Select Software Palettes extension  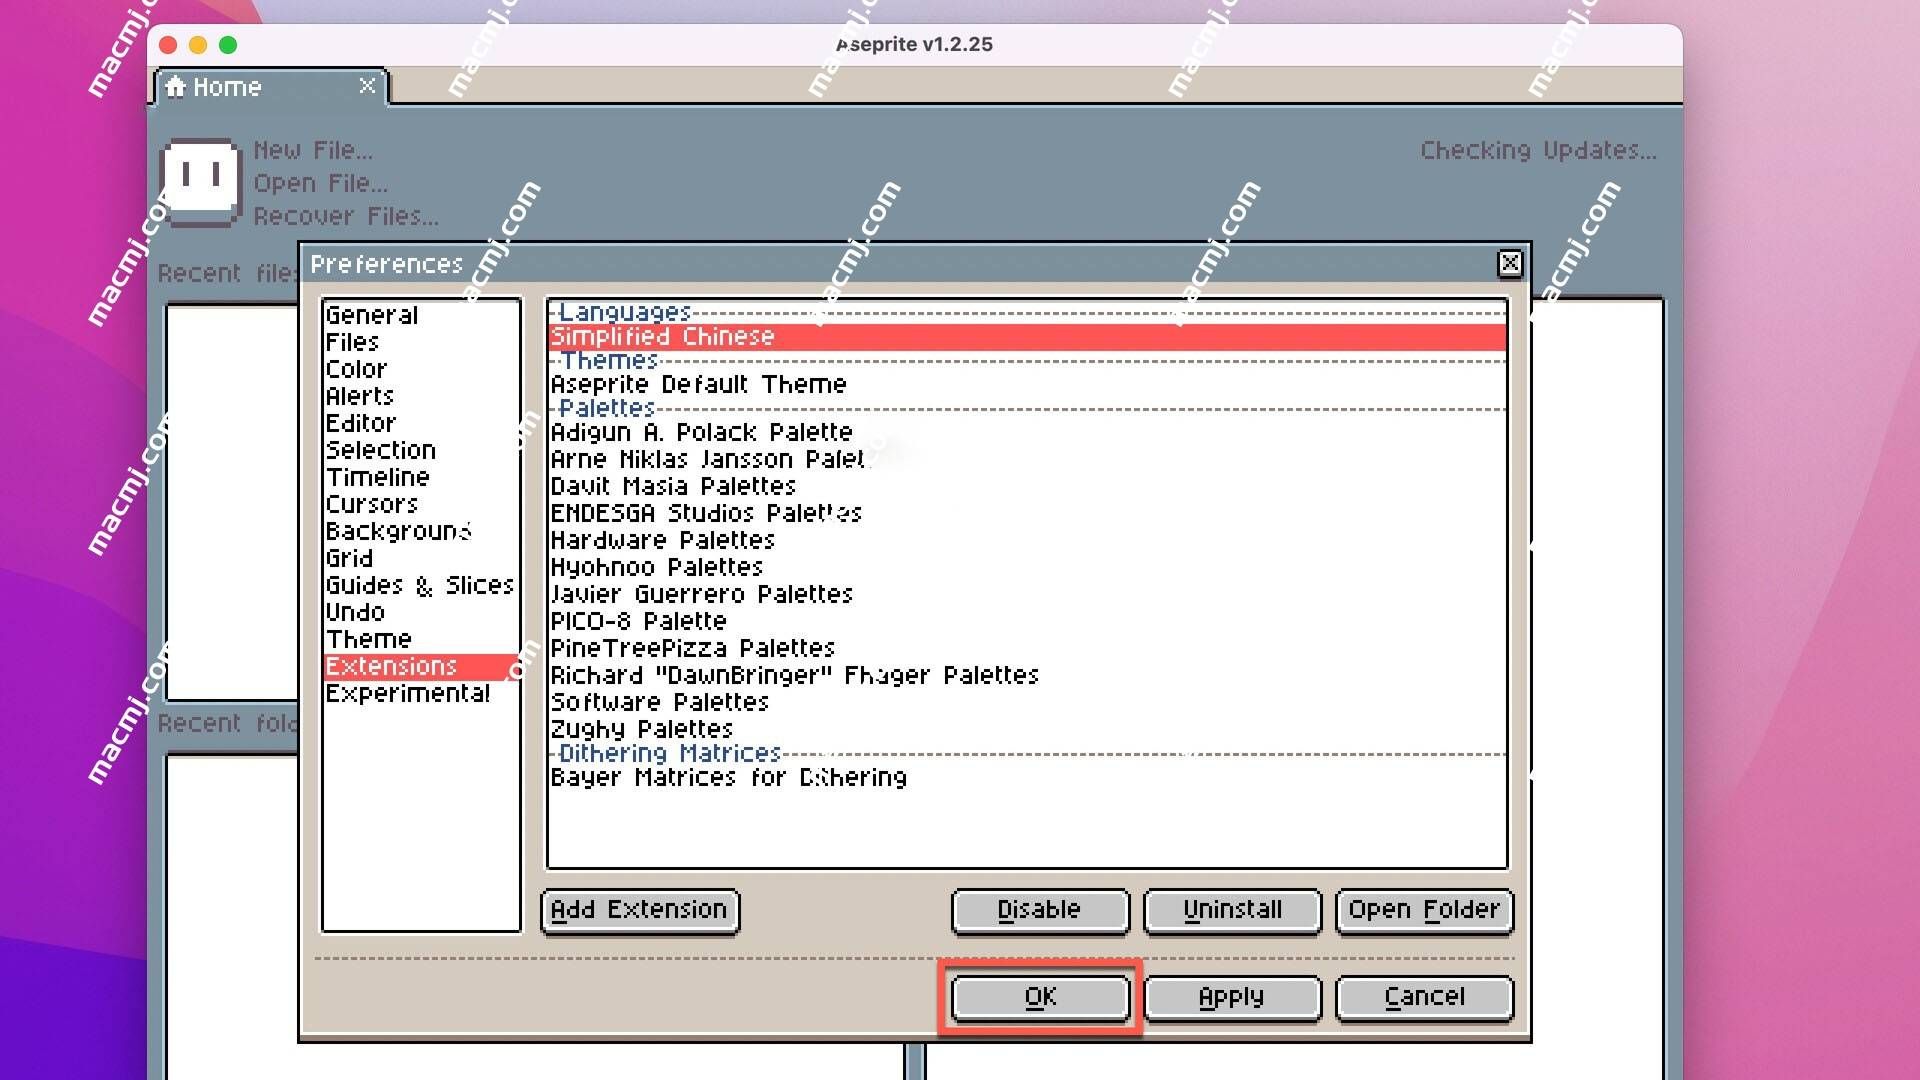(x=1027, y=702)
